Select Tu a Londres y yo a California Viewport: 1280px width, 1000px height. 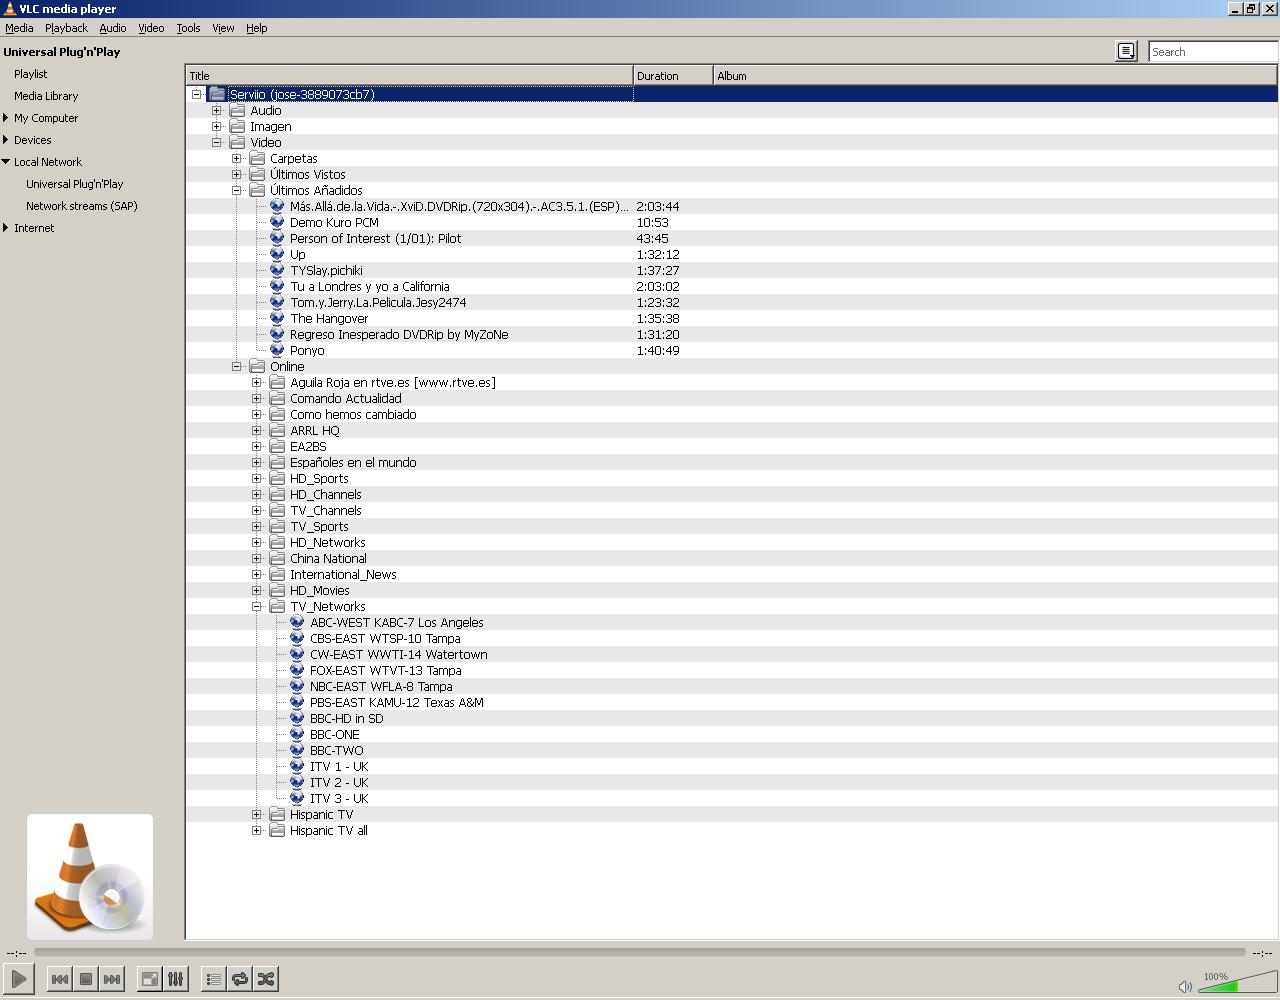point(370,286)
